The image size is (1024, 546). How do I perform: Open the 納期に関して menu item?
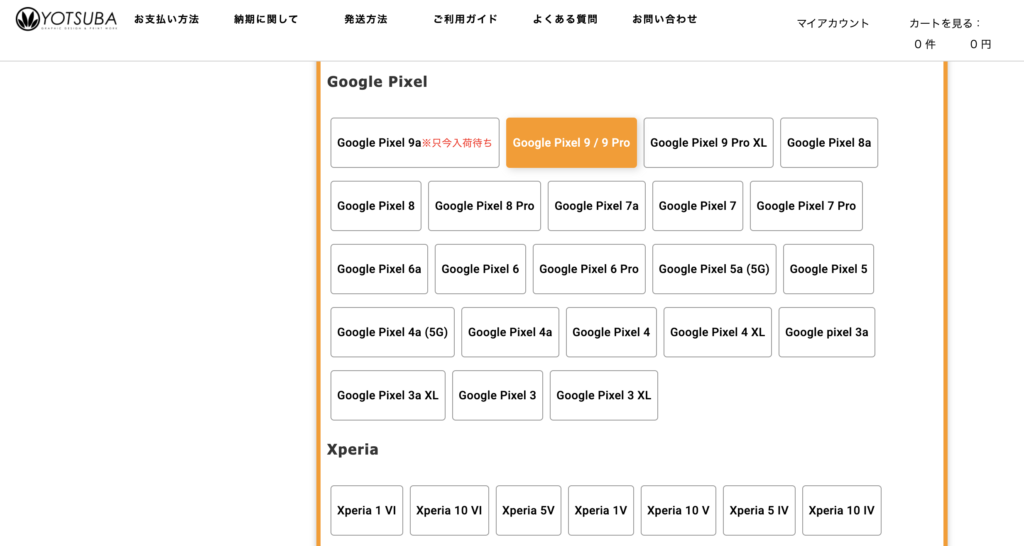pos(266,20)
